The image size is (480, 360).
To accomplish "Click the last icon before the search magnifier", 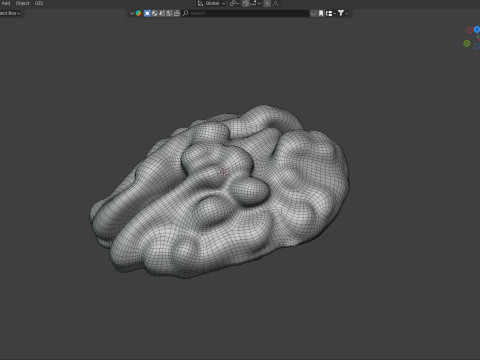I will pos(177,13).
